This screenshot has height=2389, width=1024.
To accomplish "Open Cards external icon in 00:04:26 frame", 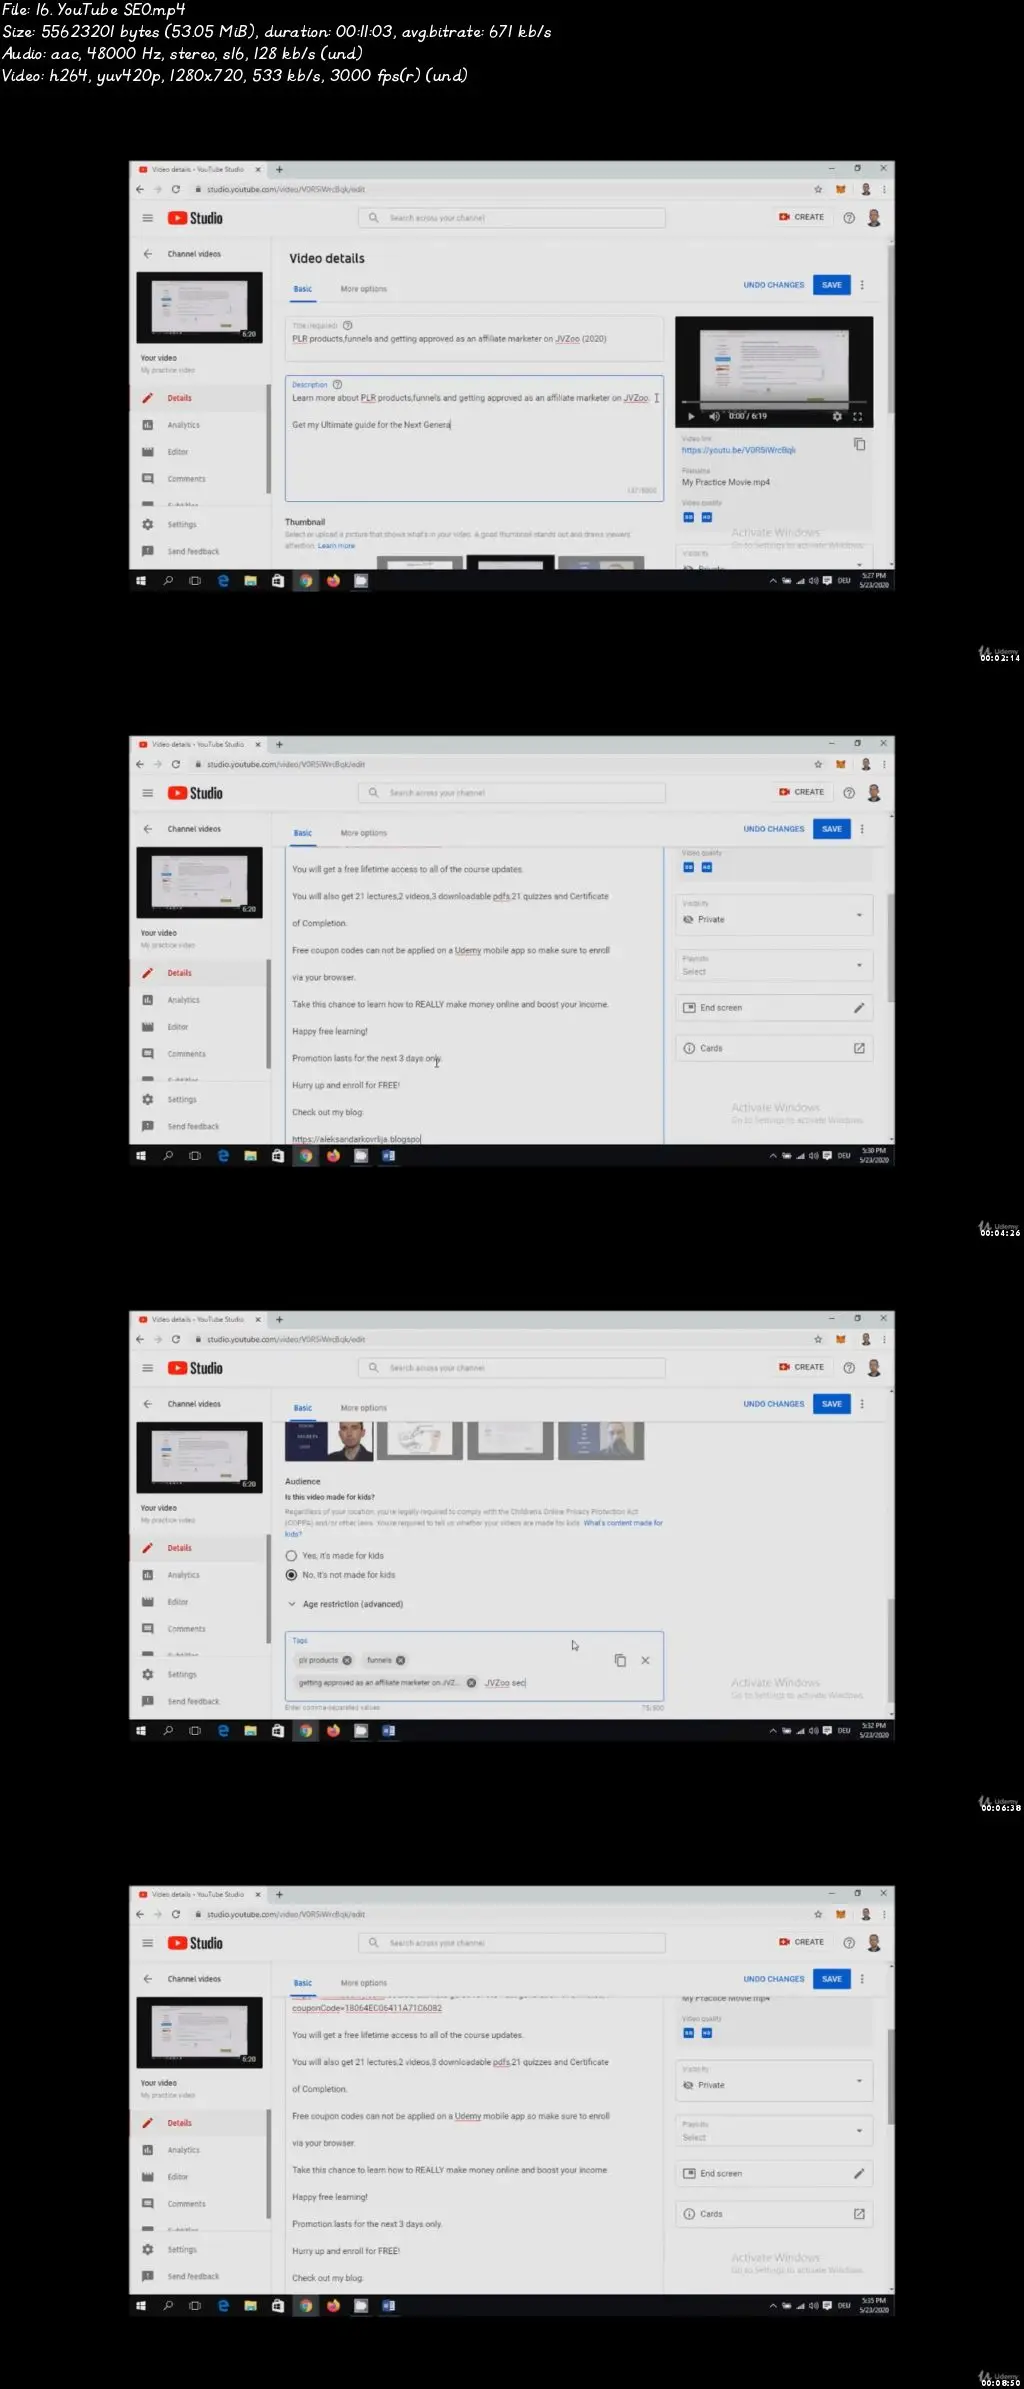I will tap(859, 1048).
